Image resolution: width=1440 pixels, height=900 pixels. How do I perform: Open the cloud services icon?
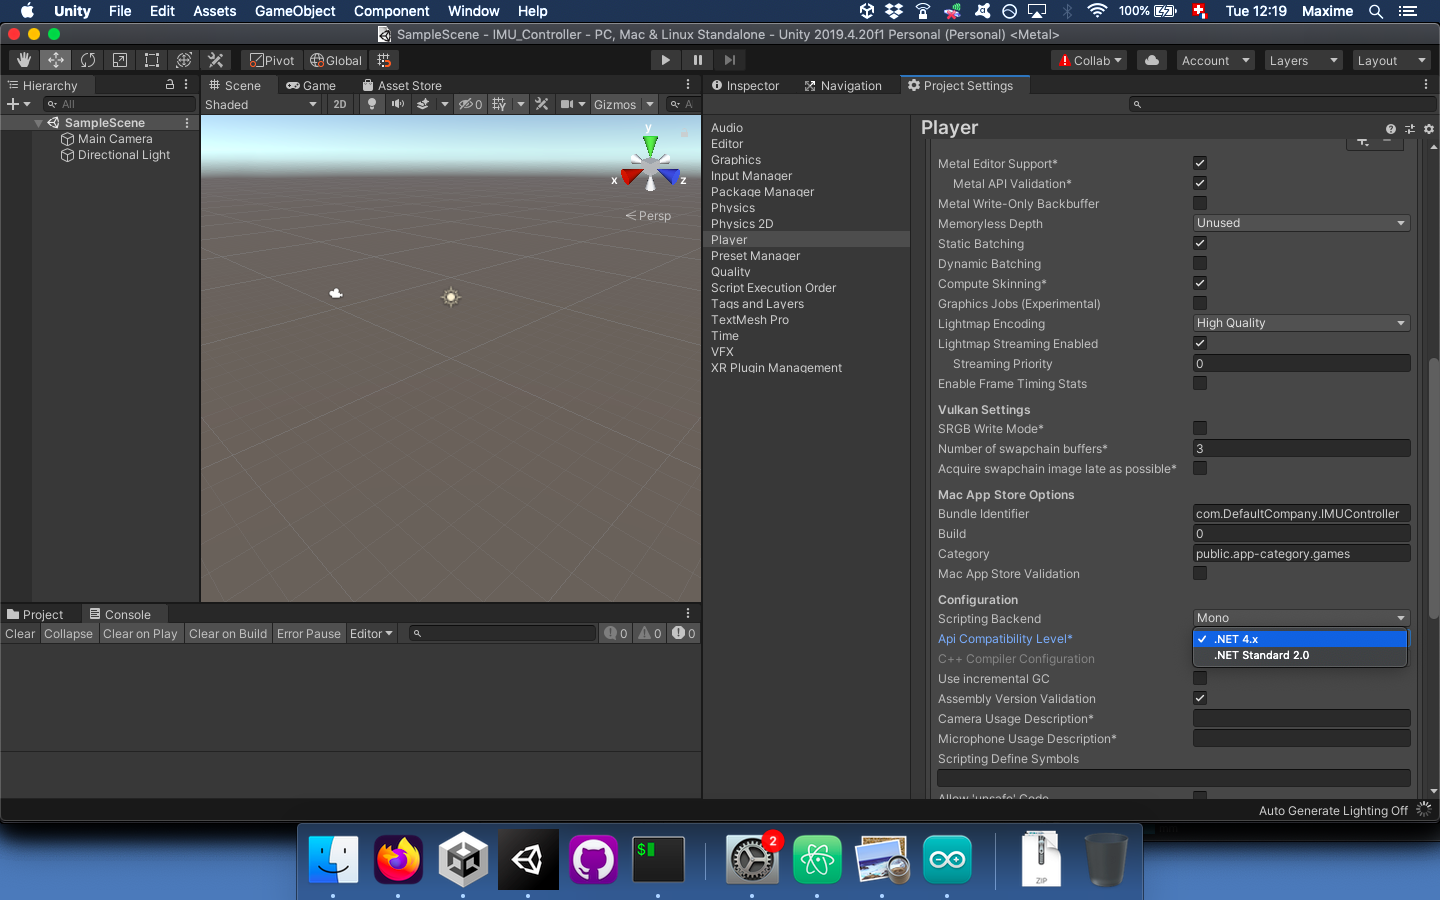[1152, 60]
